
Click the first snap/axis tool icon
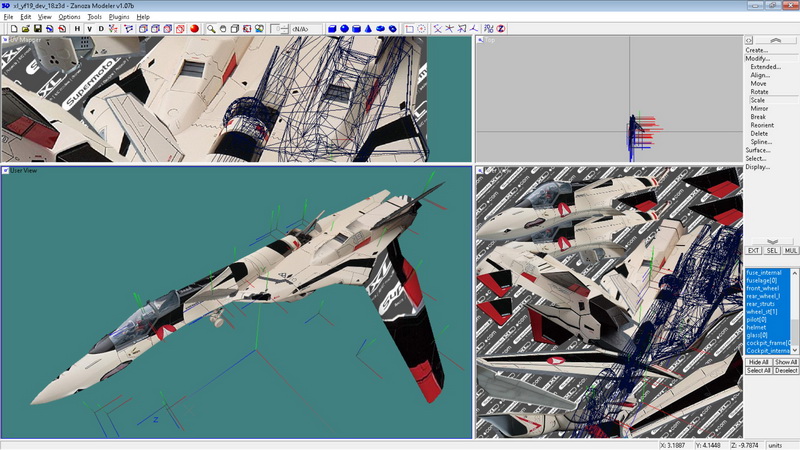[x=438, y=29]
